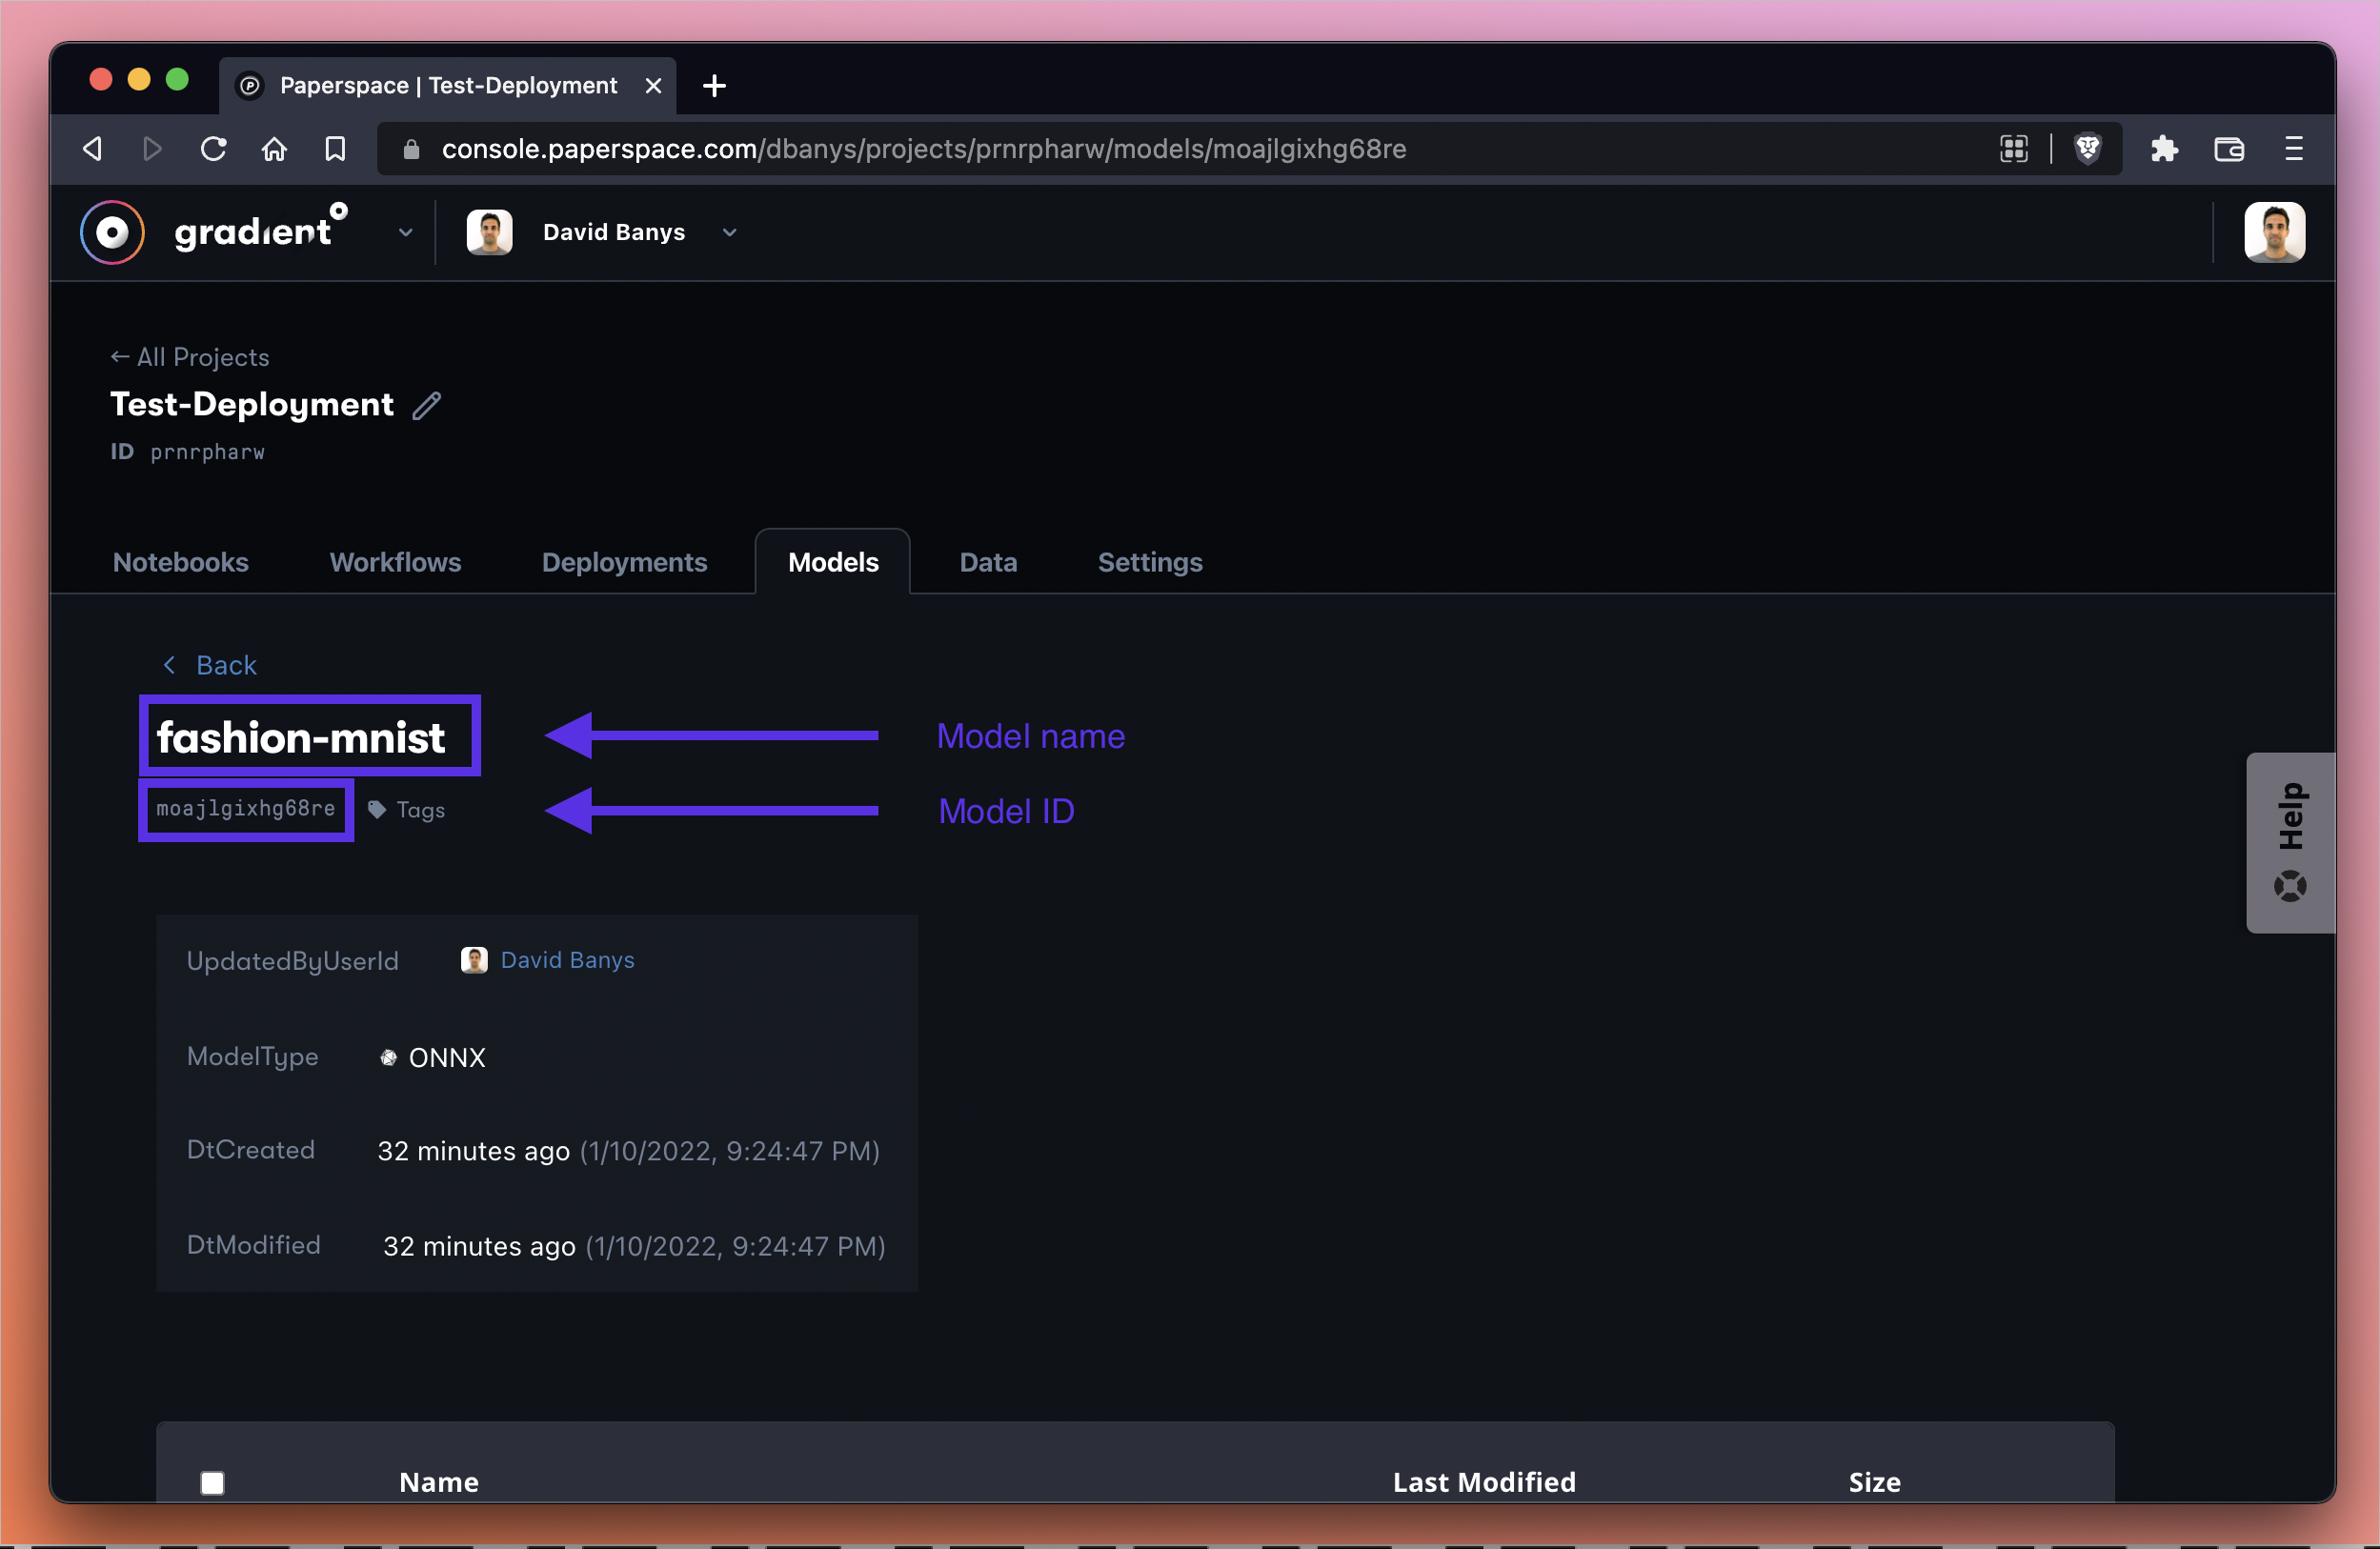Viewport: 2380px width, 1549px height.
Task: Open the Help side panel
Action: [x=2290, y=842]
